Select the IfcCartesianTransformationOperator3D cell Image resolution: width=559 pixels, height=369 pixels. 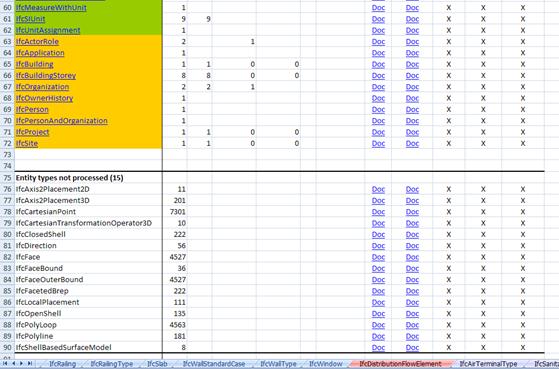coord(88,223)
